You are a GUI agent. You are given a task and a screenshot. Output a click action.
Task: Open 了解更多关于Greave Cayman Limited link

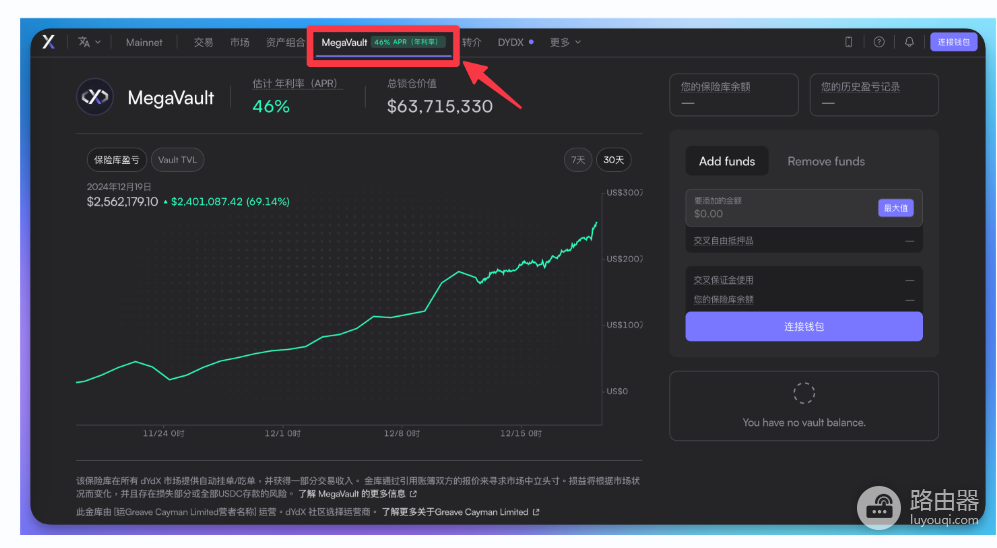click(x=460, y=512)
